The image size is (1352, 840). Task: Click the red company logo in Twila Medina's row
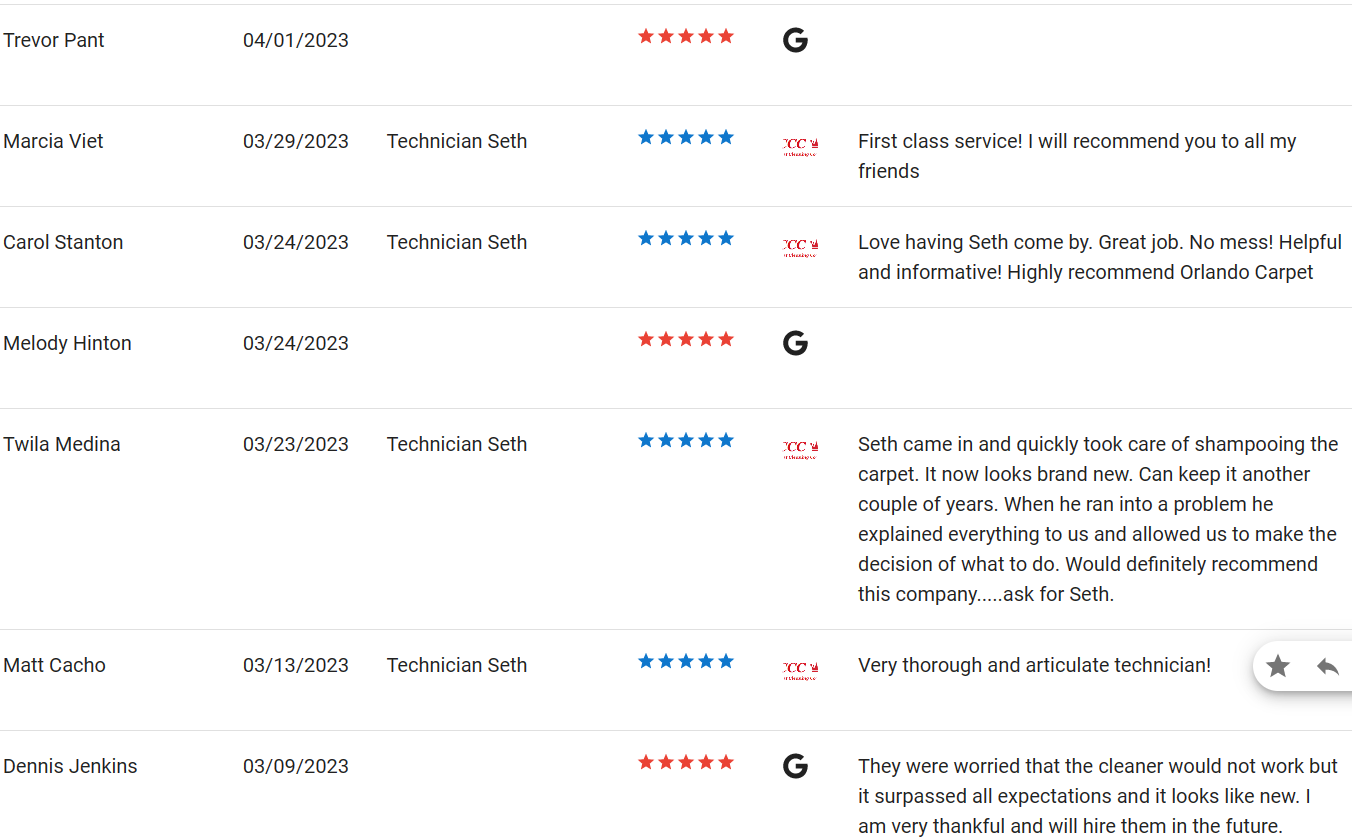point(801,450)
